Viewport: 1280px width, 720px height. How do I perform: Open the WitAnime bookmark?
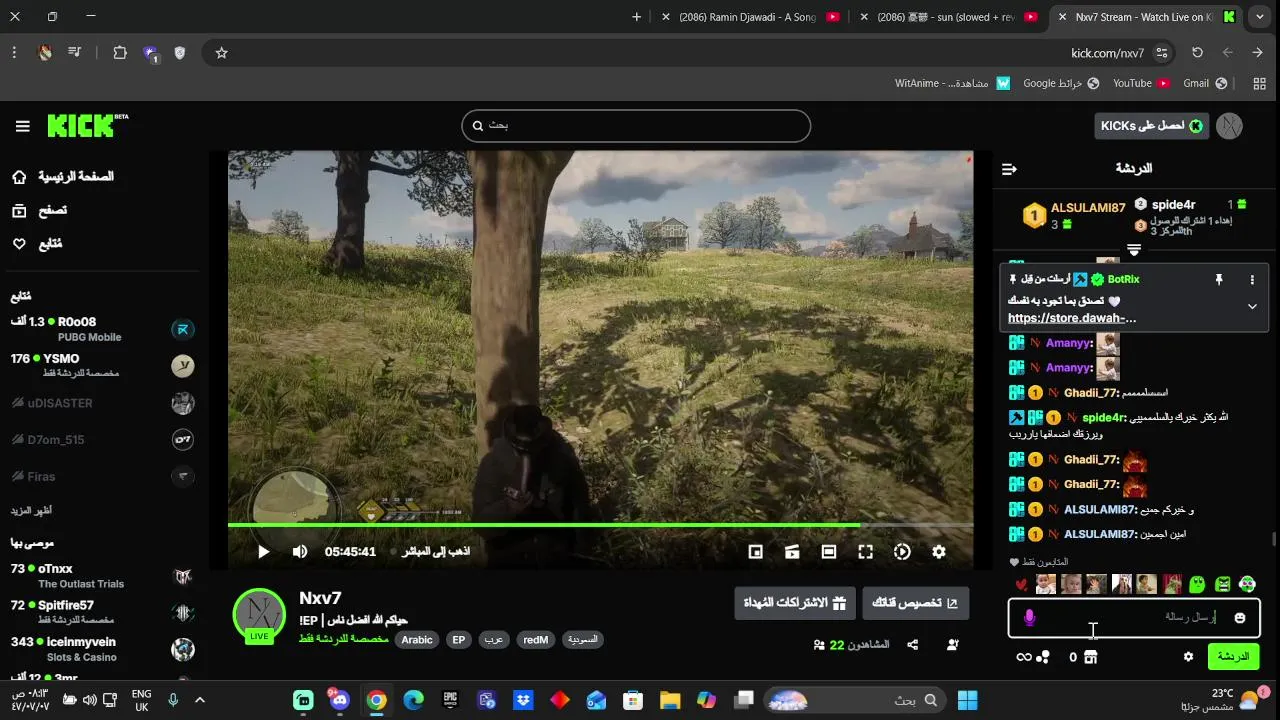tap(952, 83)
